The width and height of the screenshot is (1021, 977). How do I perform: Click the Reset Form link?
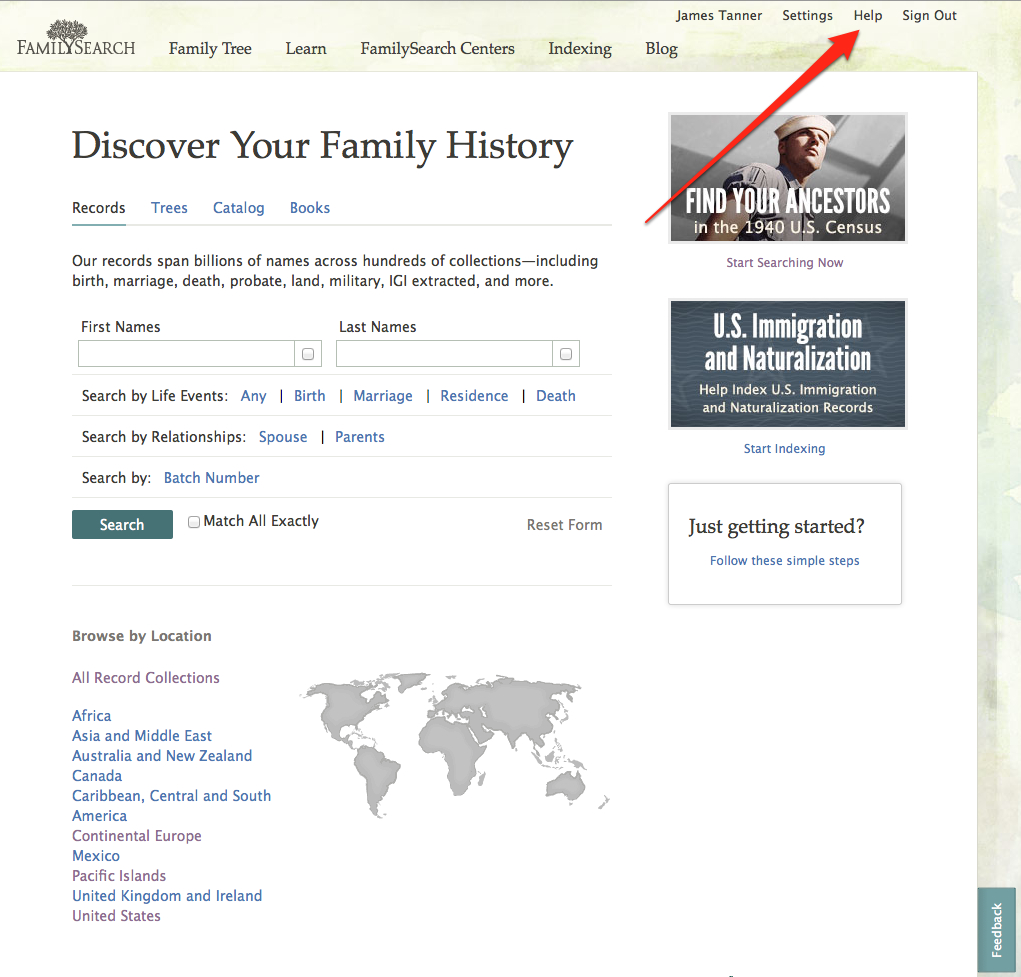(x=564, y=524)
